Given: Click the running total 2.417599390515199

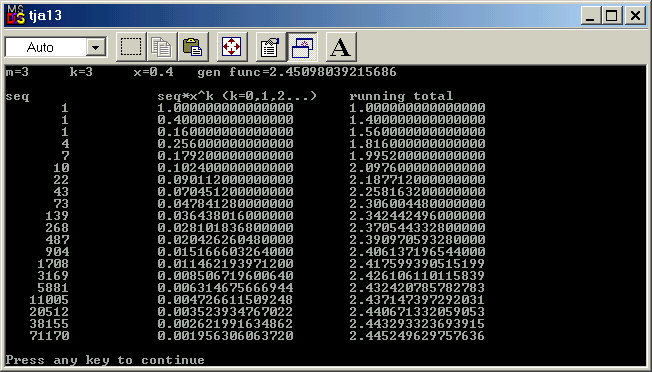Looking at the screenshot, I should 417,264.
